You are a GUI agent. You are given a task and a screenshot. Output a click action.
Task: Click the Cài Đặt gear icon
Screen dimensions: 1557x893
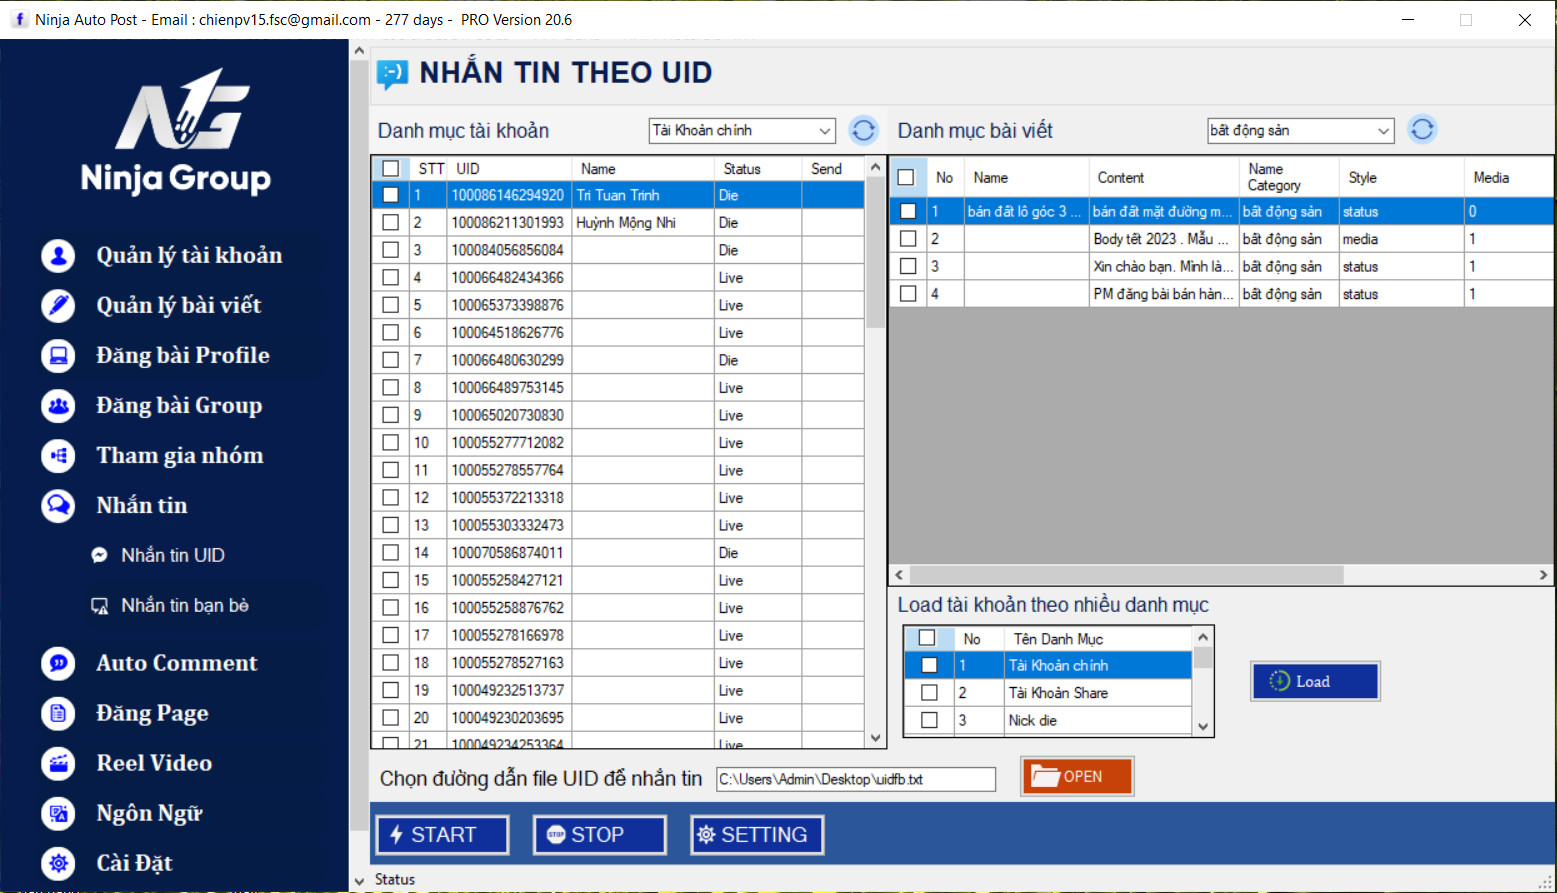click(58, 863)
